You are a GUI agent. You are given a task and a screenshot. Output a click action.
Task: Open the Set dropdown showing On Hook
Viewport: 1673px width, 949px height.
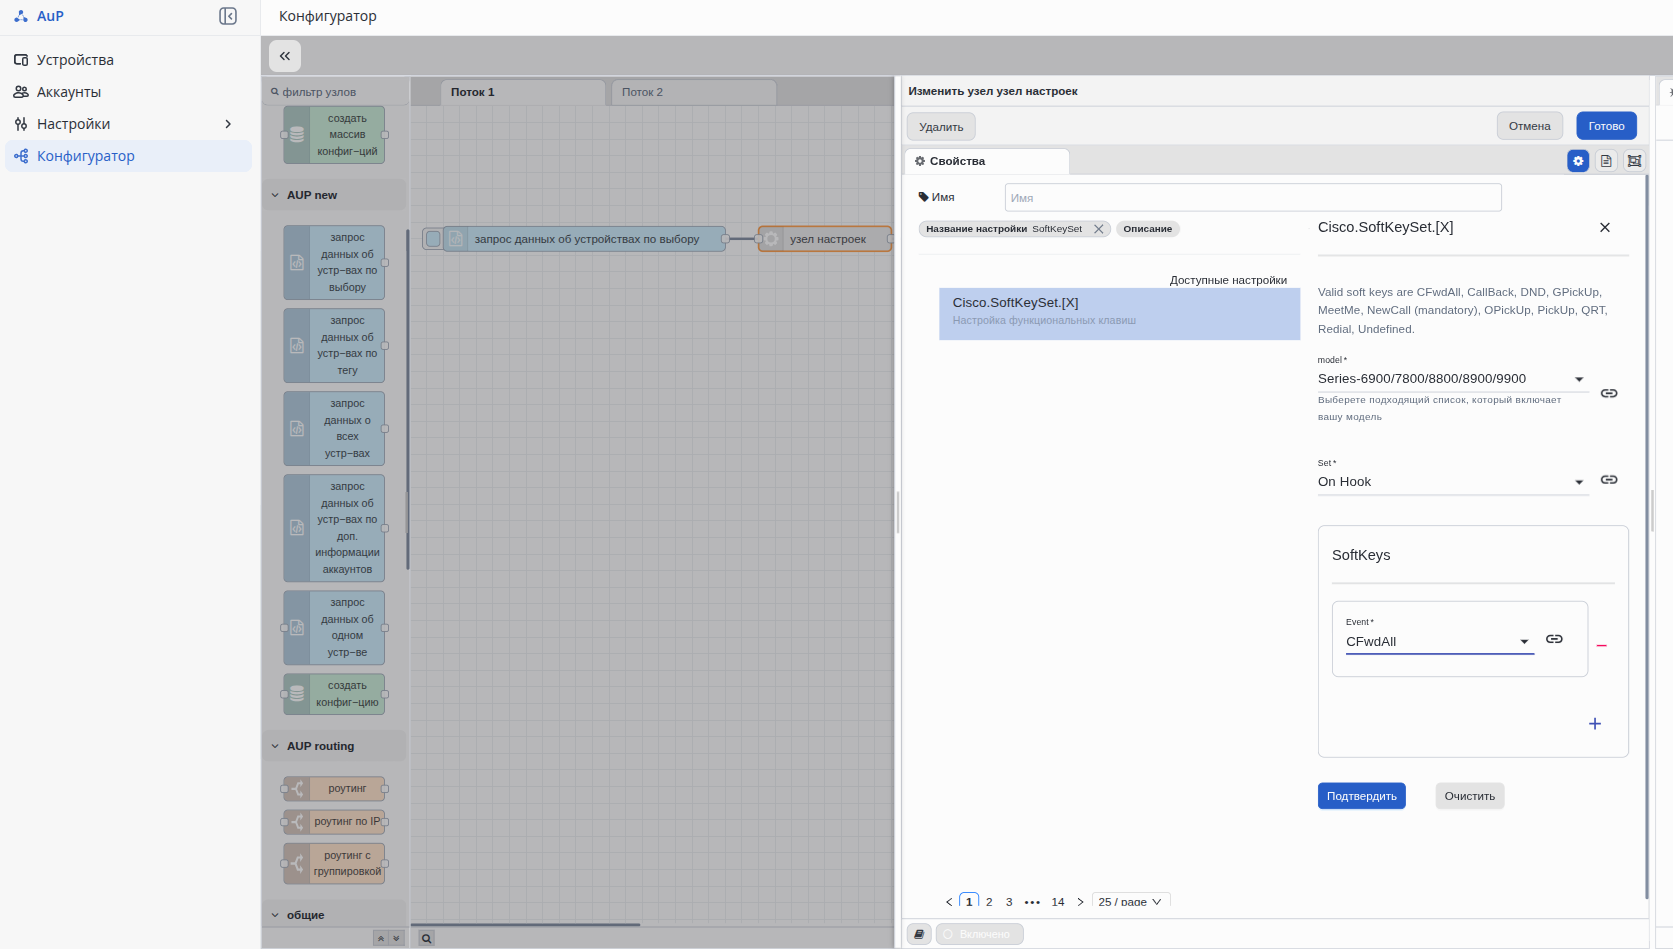(x=1452, y=482)
